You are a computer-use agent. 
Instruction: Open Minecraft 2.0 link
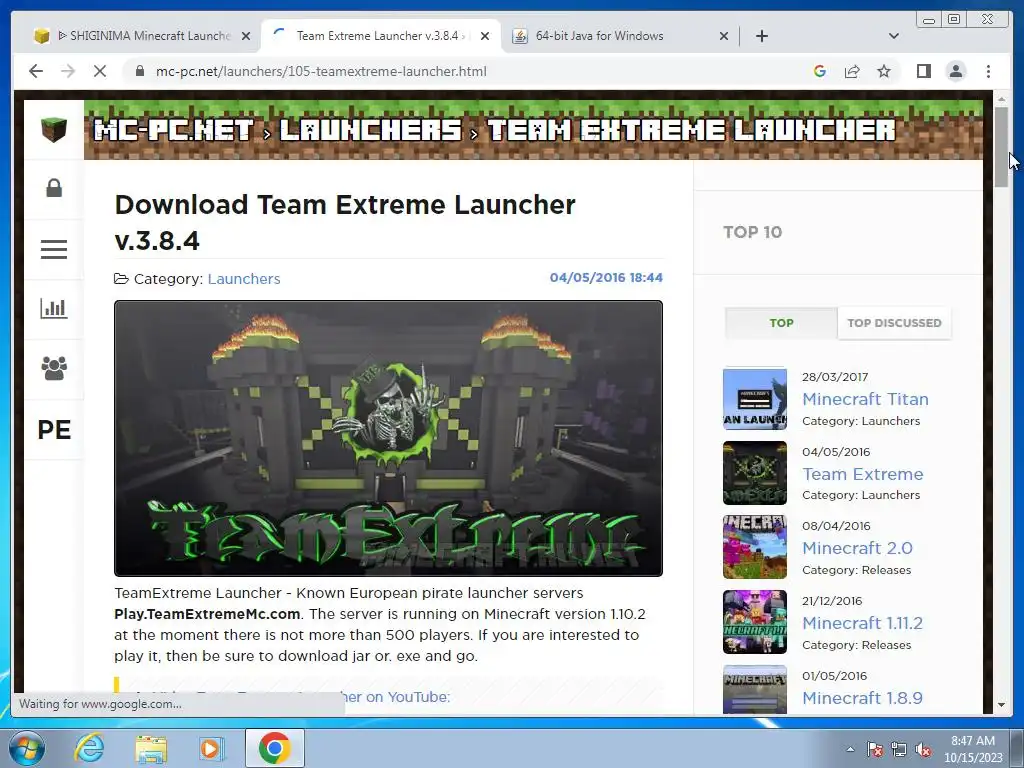[857, 548]
